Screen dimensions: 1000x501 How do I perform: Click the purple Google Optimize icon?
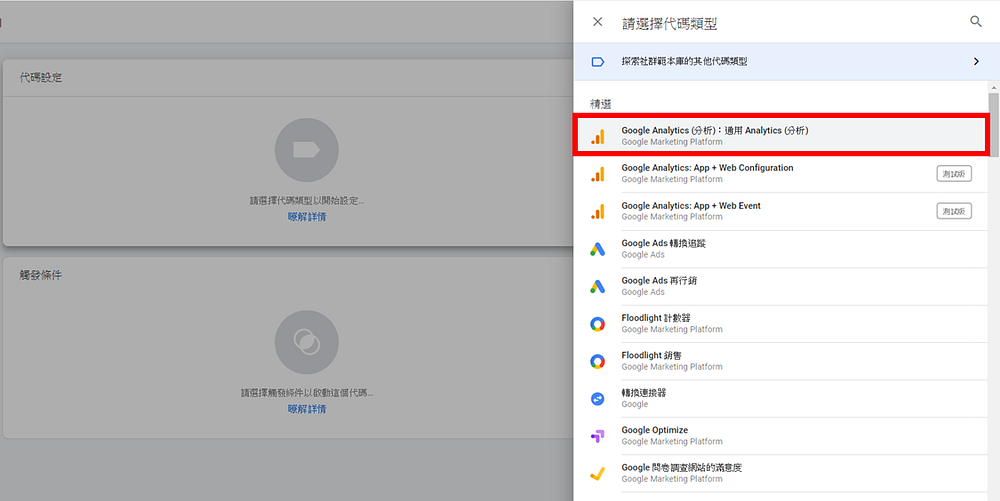598,437
